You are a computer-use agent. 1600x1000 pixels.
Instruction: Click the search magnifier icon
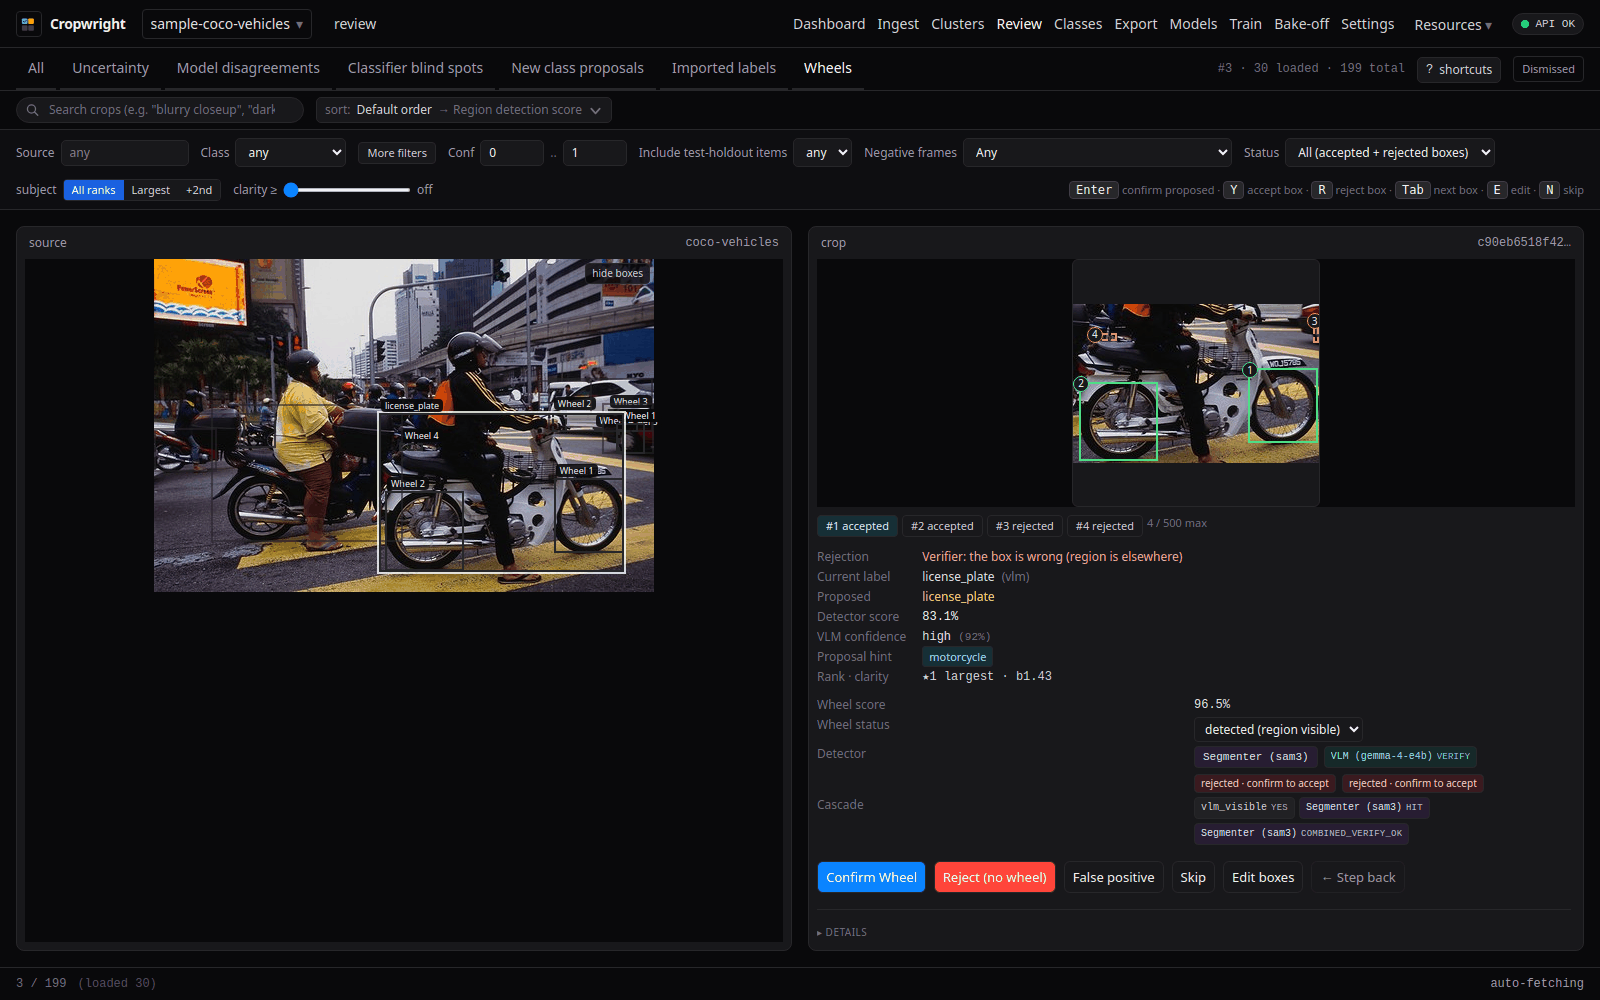[x=33, y=110]
